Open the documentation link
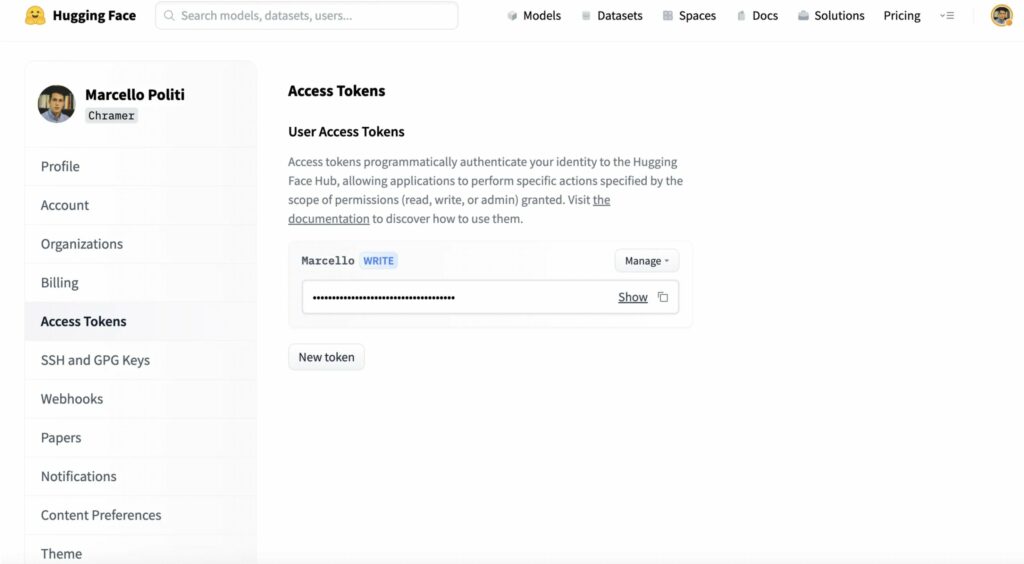This screenshot has height=564, width=1024. pos(329,218)
